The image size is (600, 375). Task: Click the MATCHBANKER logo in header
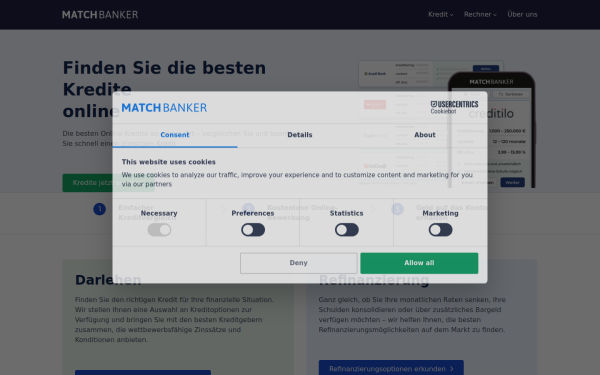point(100,15)
